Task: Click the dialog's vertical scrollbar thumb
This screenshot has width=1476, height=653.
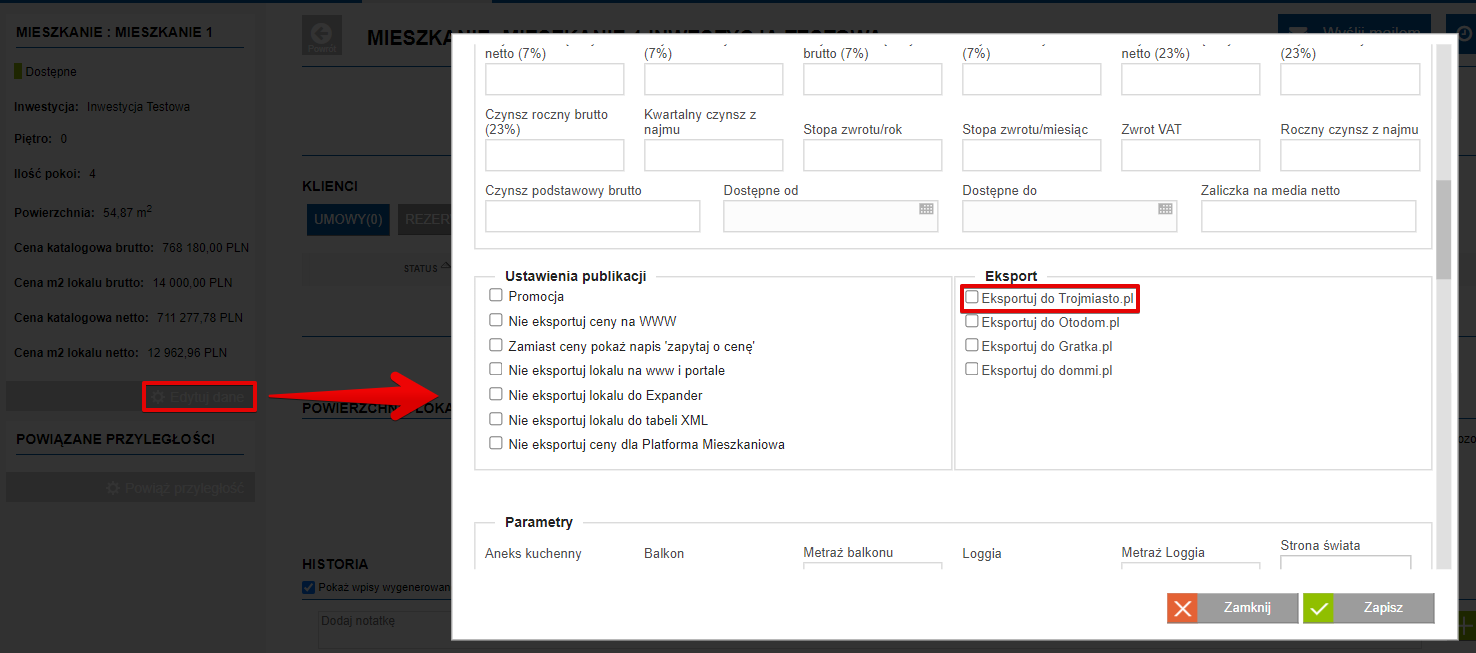Action: click(x=1442, y=230)
